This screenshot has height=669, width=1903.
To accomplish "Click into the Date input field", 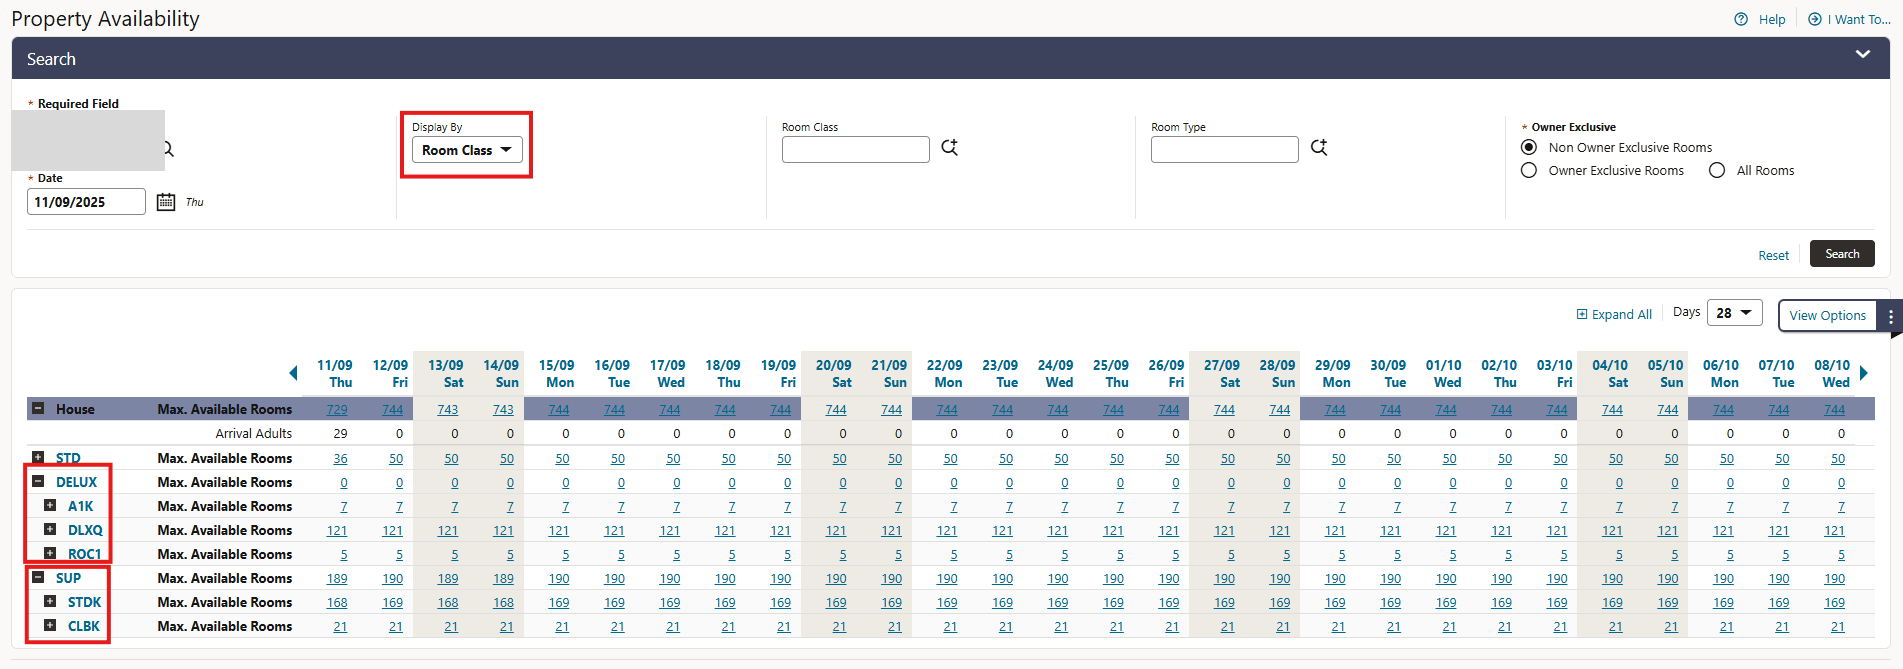I will [x=86, y=202].
